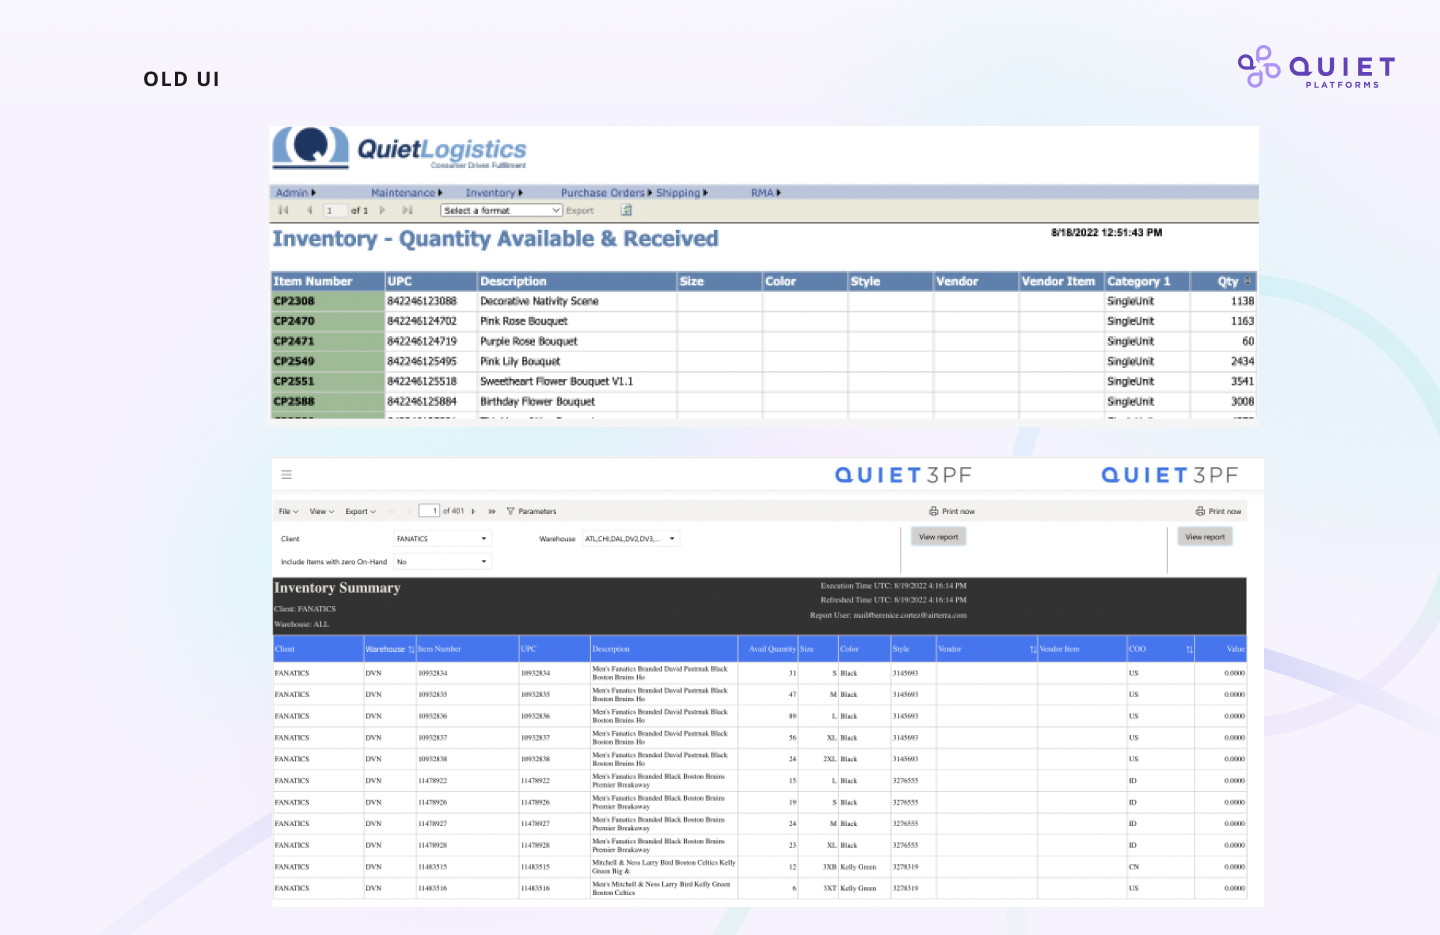Open the File menu in report toolbar
The width and height of the screenshot is (1440, 935).
pyautogui.click(x=288, y=511)
